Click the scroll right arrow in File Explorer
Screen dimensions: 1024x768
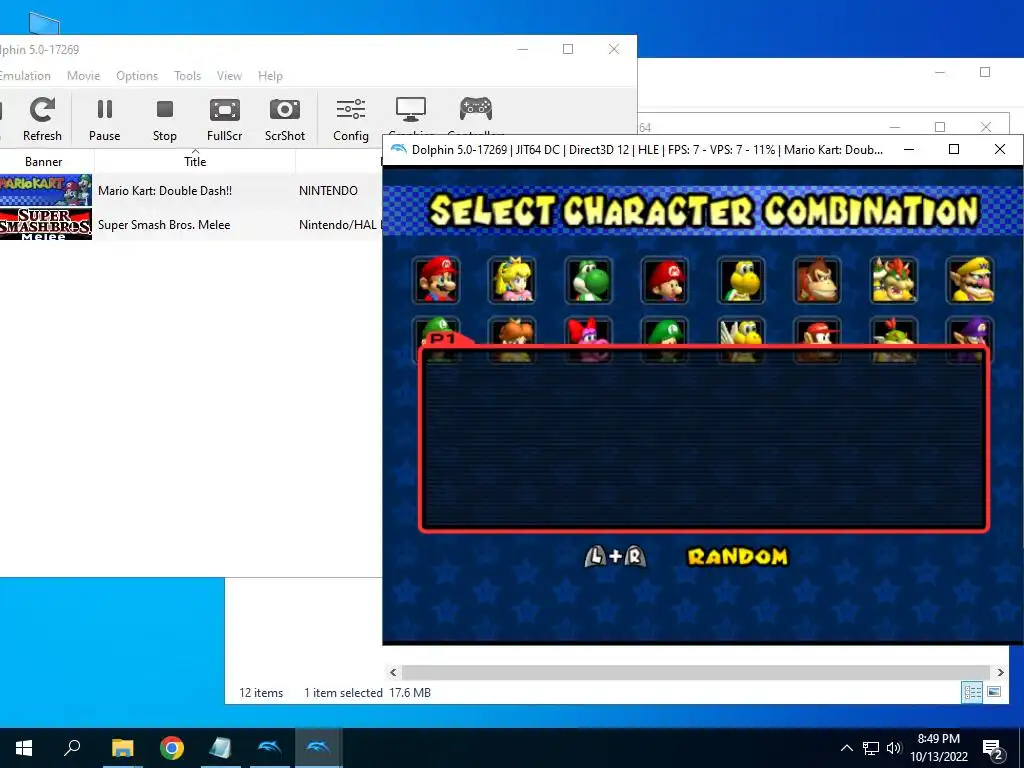point(1000,672)
